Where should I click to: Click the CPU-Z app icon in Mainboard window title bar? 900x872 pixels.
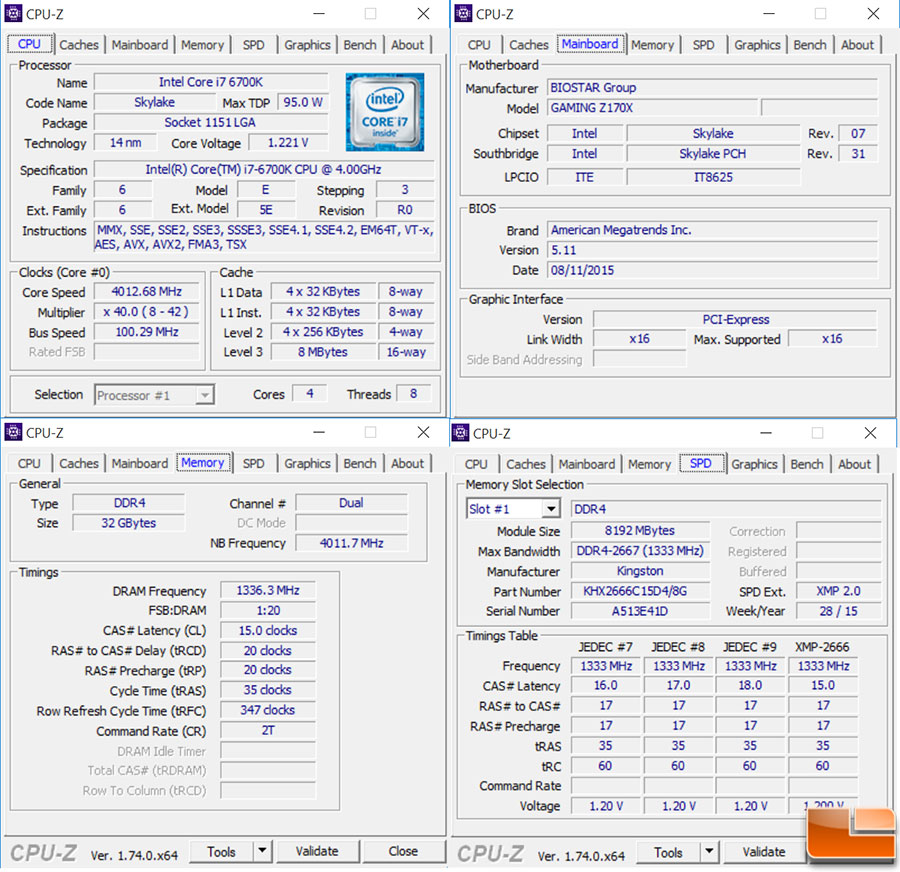coord(463,13)
